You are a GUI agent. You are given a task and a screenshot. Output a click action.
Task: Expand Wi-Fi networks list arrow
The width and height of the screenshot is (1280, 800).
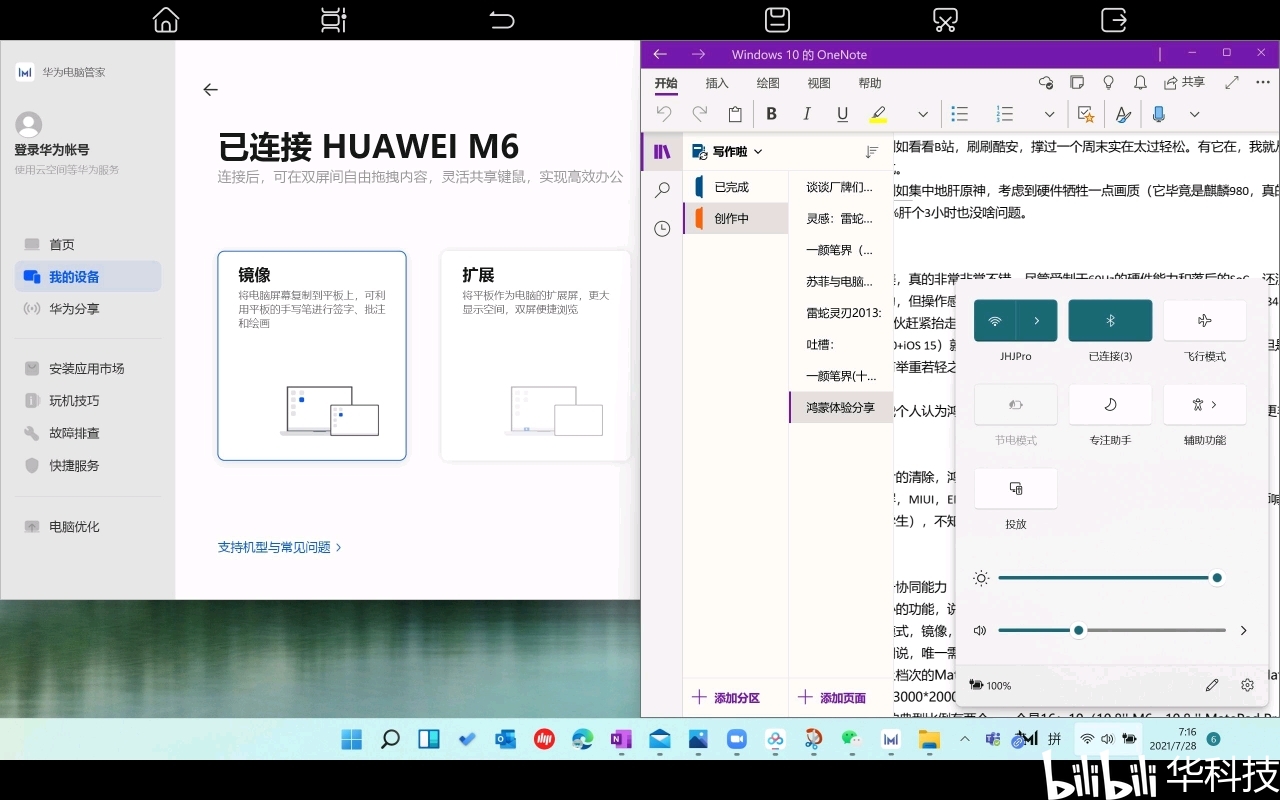point(1037,321)
